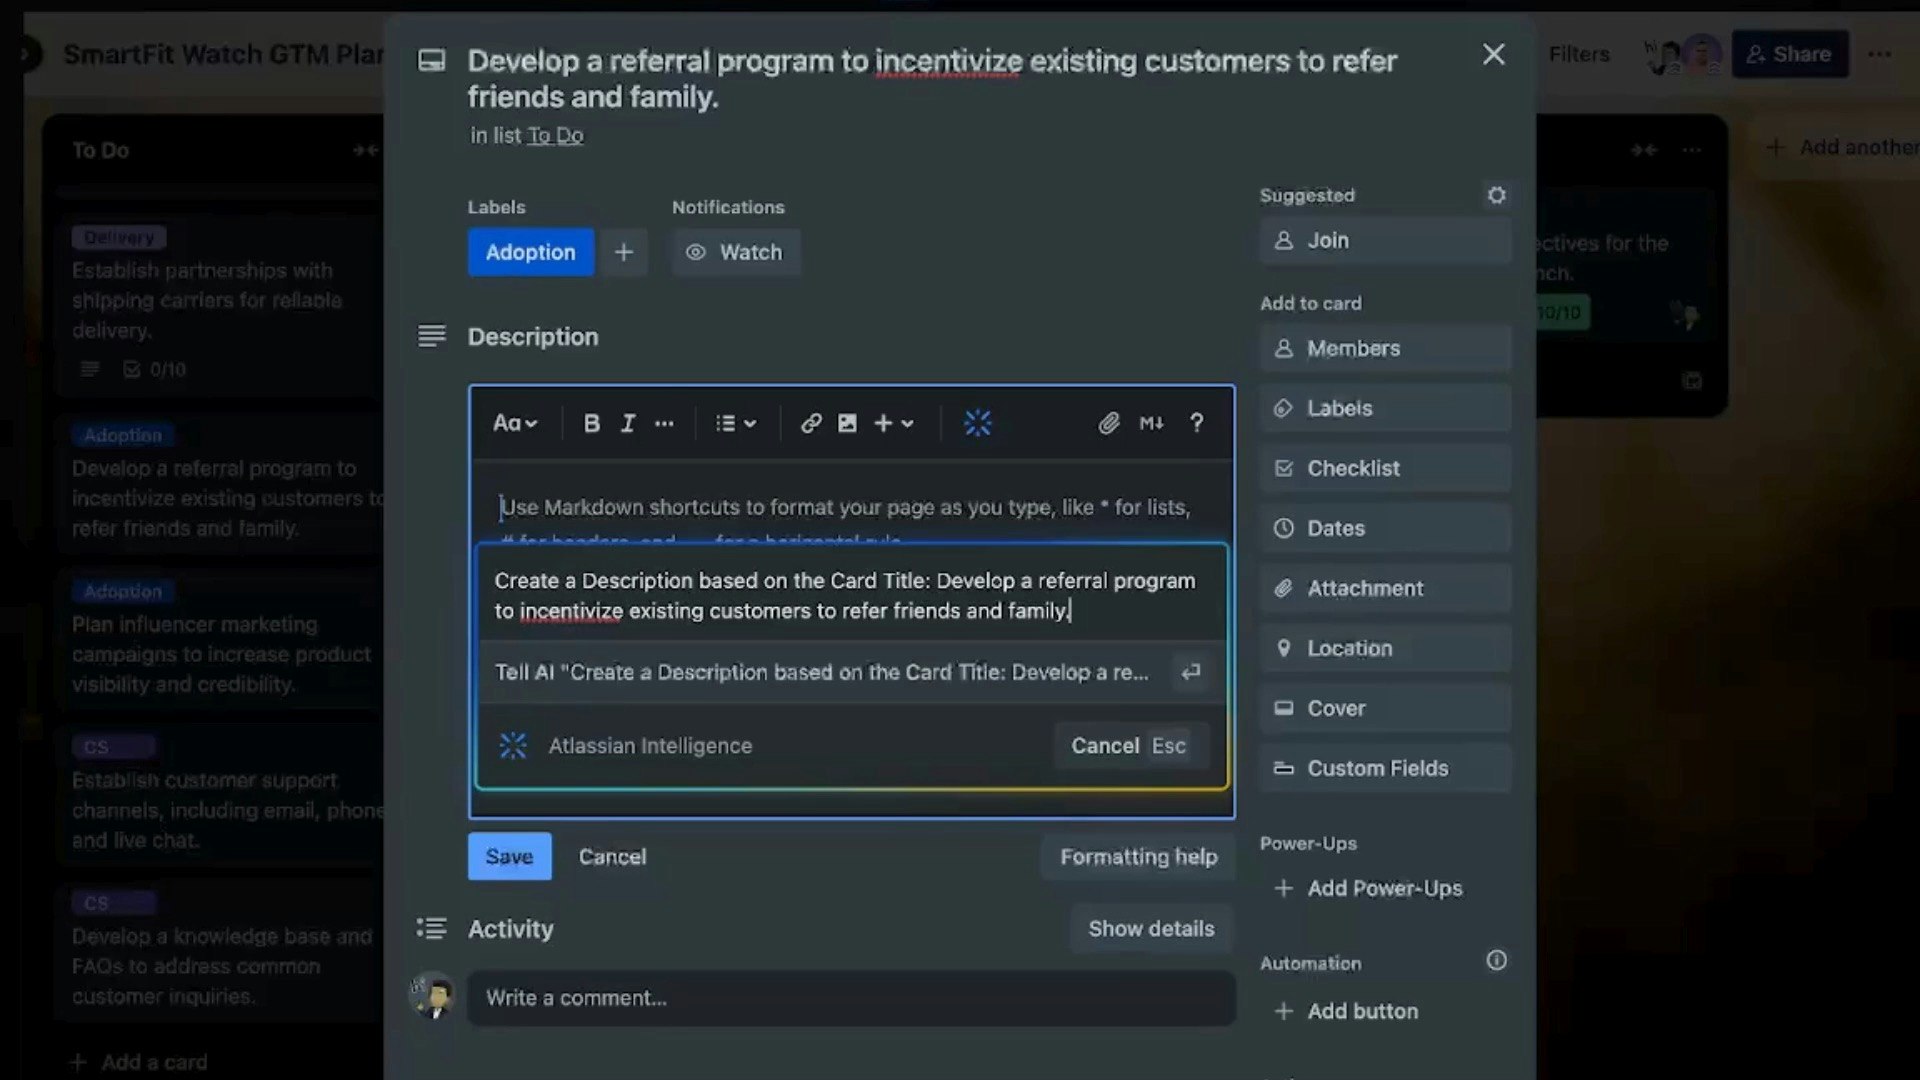Apply italic formatting in editor toolbar

[x=628, y=423]
